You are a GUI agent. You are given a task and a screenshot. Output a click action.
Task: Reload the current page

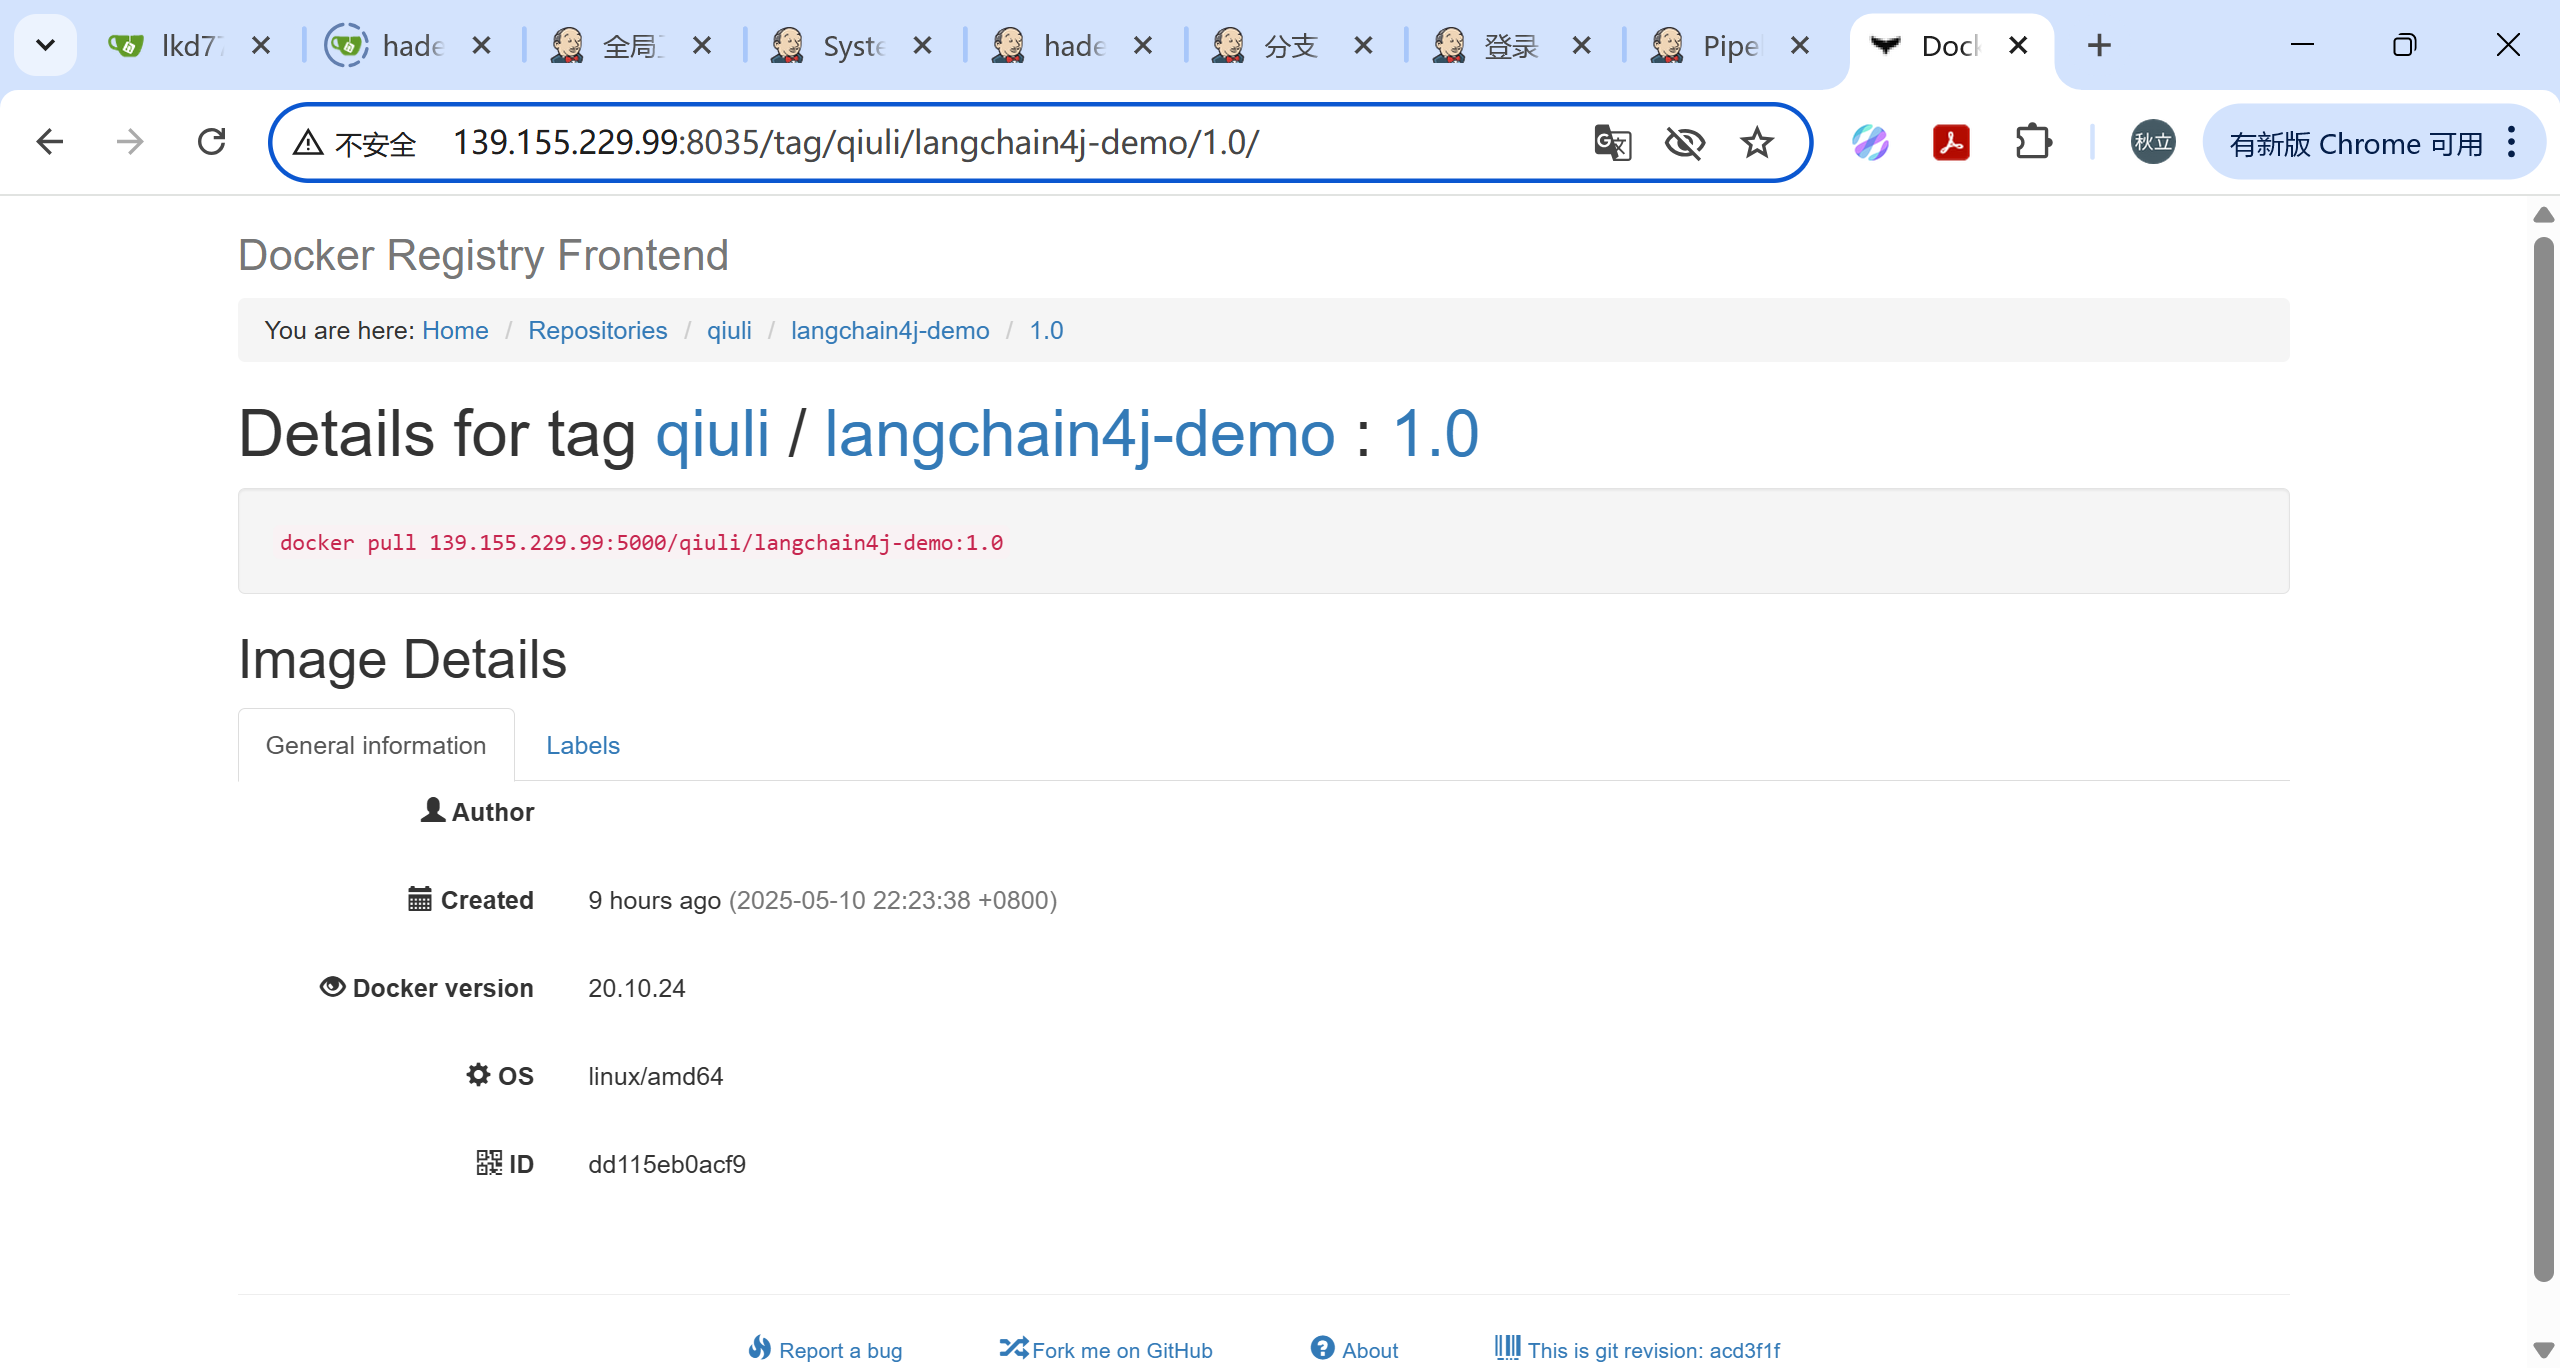click(211, 142)
